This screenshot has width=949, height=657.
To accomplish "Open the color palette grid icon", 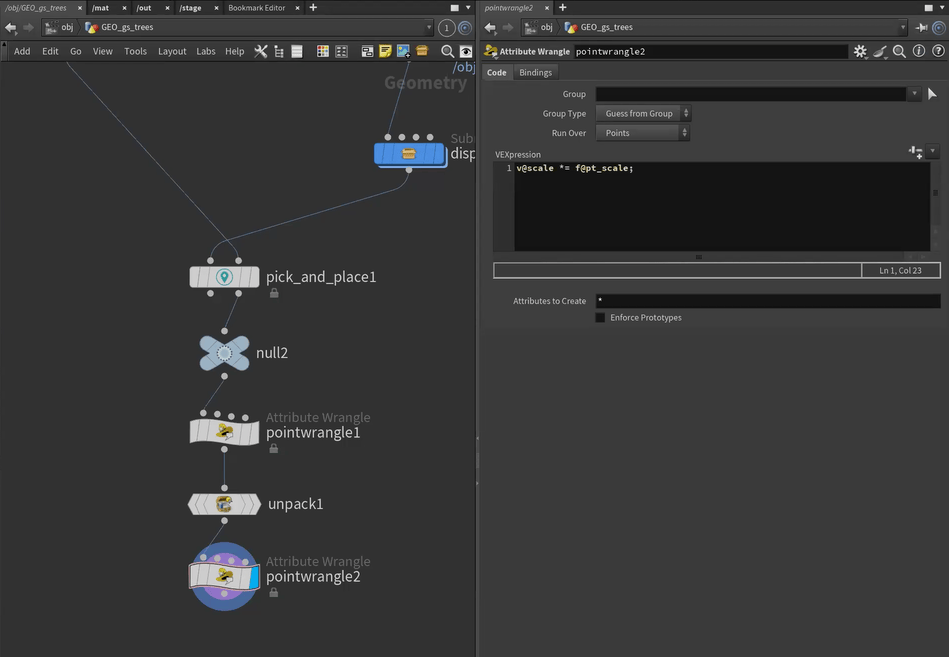I will pyautogui.click(x=323, y=51).
